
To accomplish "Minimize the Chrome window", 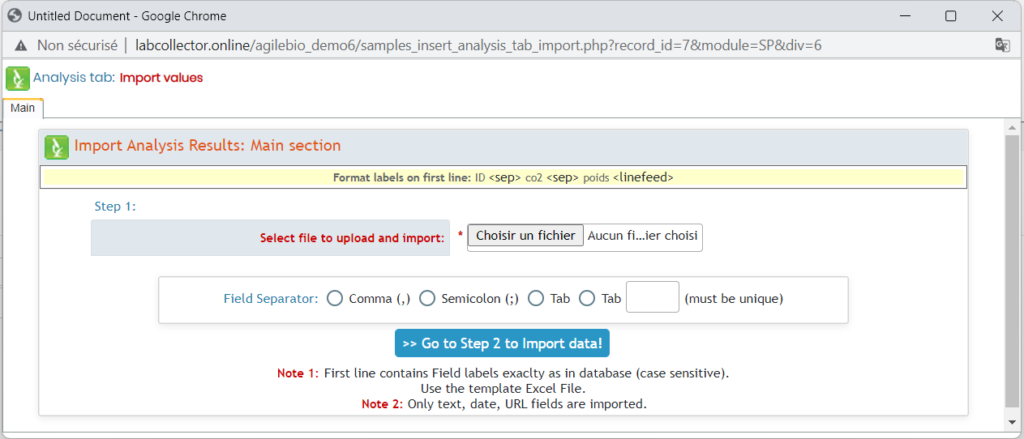I will point(905,16).
